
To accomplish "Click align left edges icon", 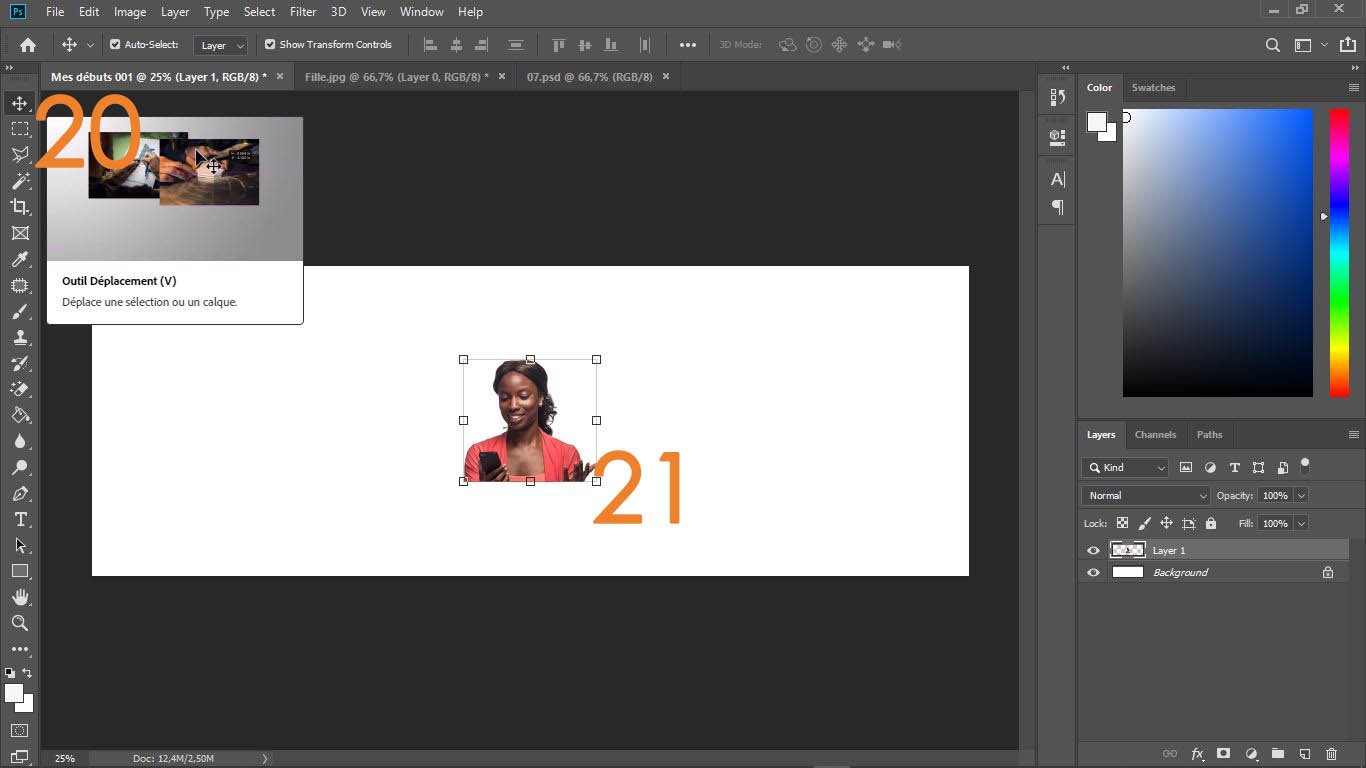I will pyautogui.click(x=431, y=45).
